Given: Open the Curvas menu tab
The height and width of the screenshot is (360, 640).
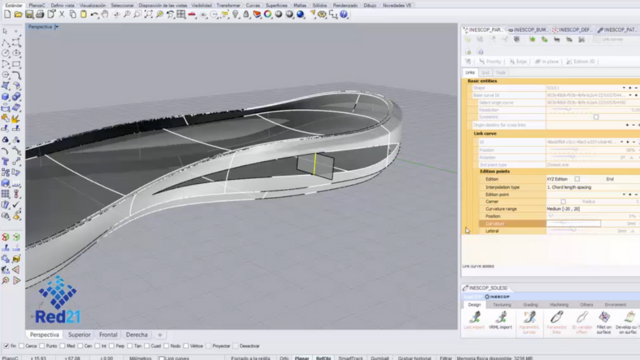Looking at the screenshot, I should (253, 5).
